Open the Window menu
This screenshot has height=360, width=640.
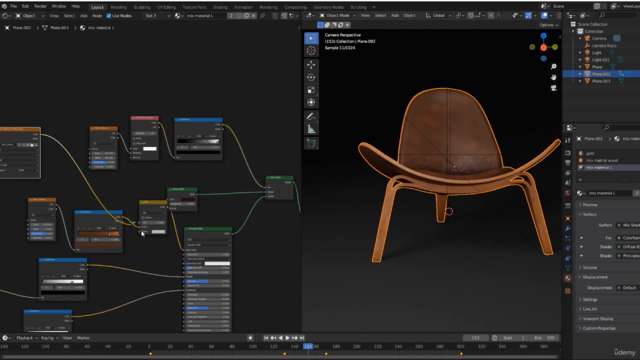pos(59,7)
